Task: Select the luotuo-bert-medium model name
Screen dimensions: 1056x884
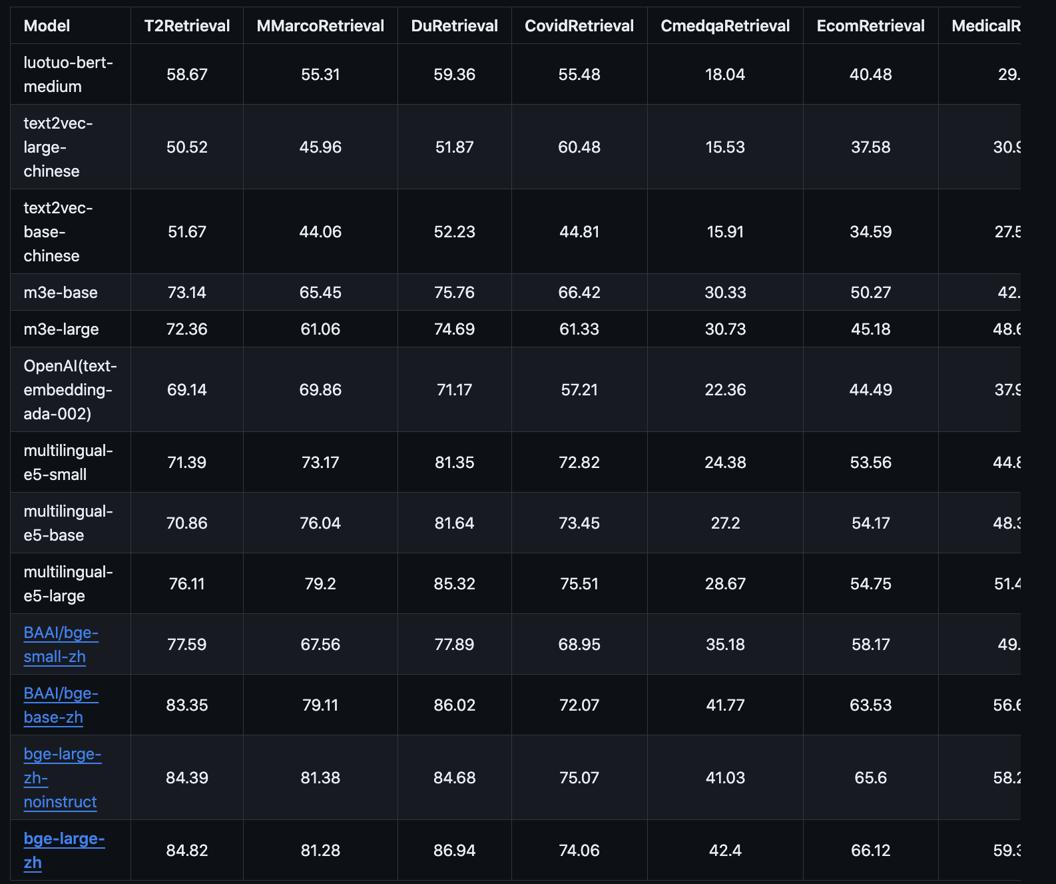Action: click(x=68, y=74)
